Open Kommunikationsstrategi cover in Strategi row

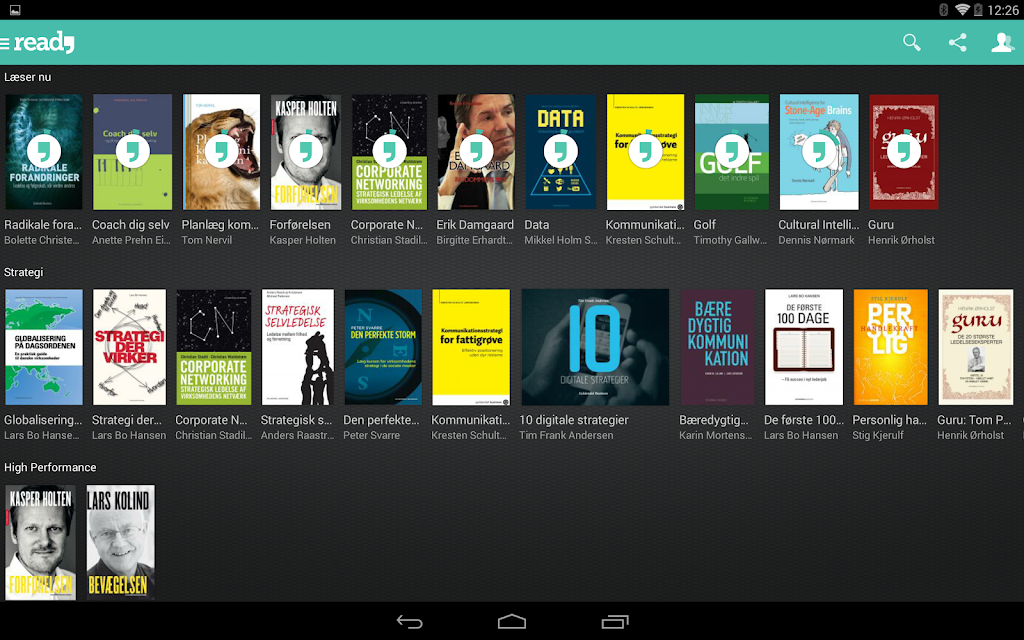[x=471, y=347]
